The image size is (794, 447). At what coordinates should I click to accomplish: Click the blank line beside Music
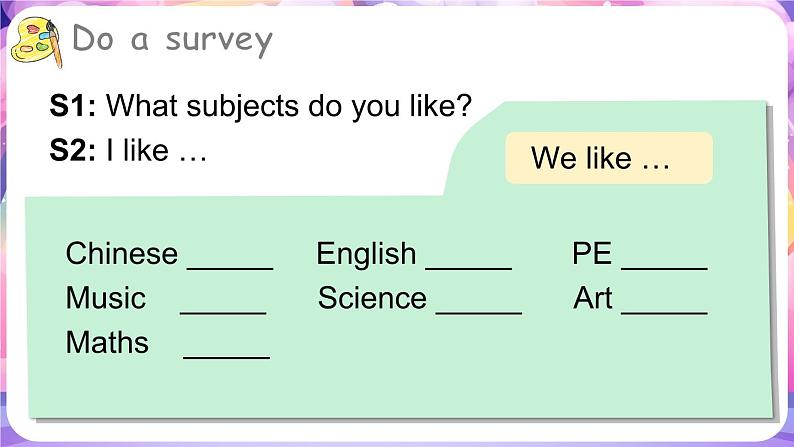point(223,305)
